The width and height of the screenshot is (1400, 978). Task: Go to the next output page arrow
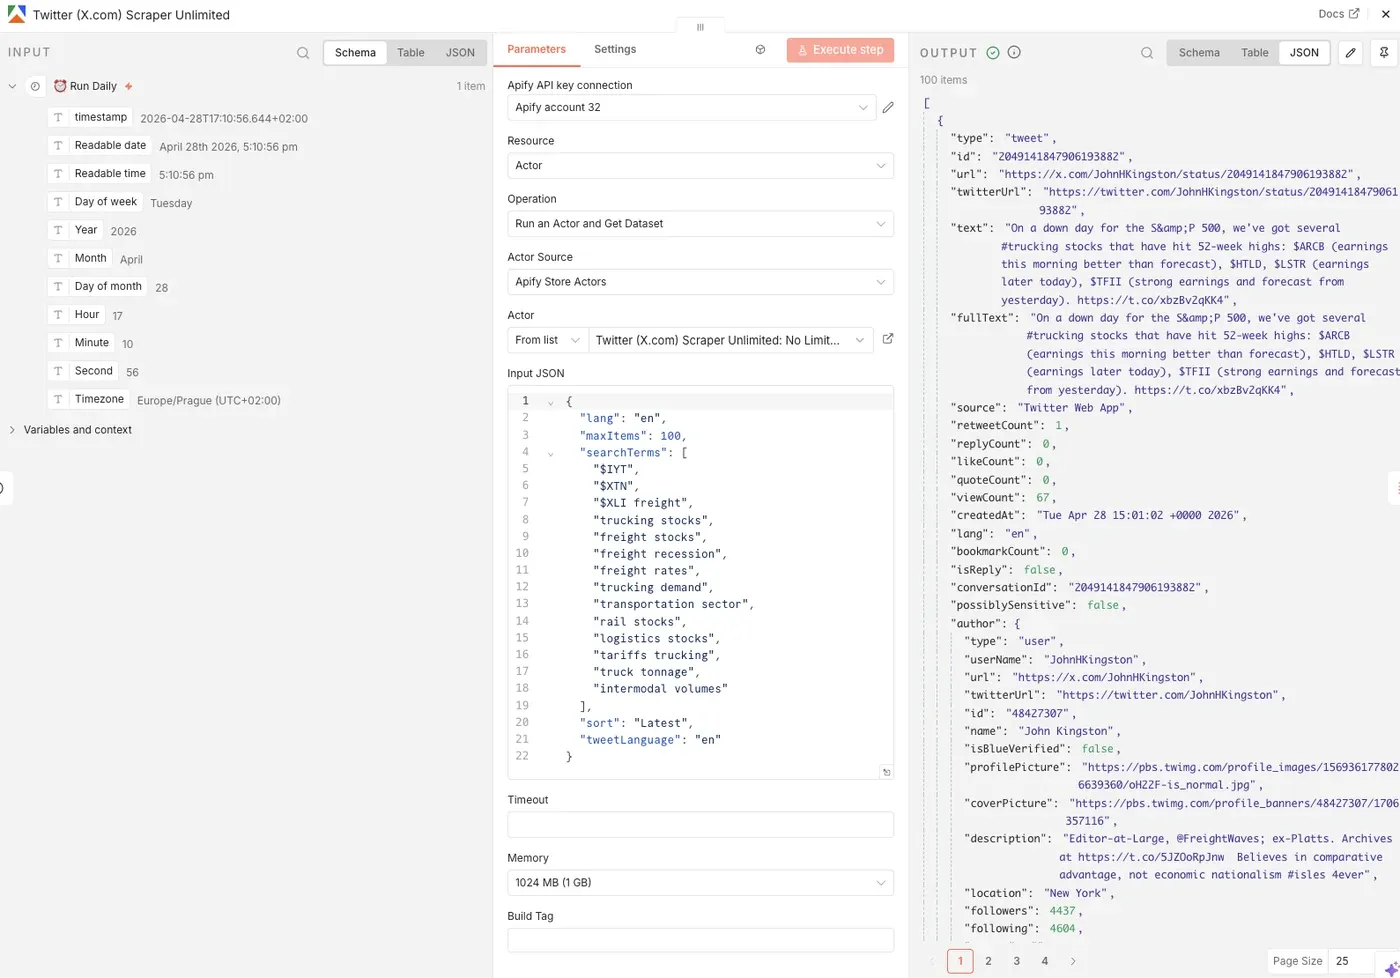[x=1073, y=961]
